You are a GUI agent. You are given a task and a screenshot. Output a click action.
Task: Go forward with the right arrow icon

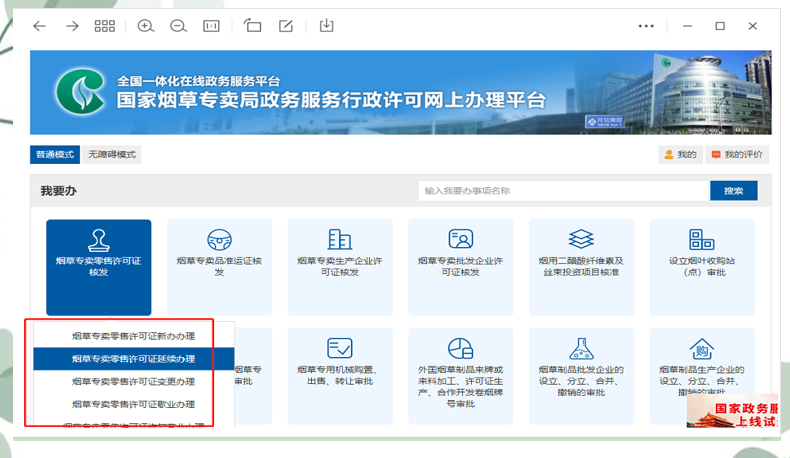[72, 26]
